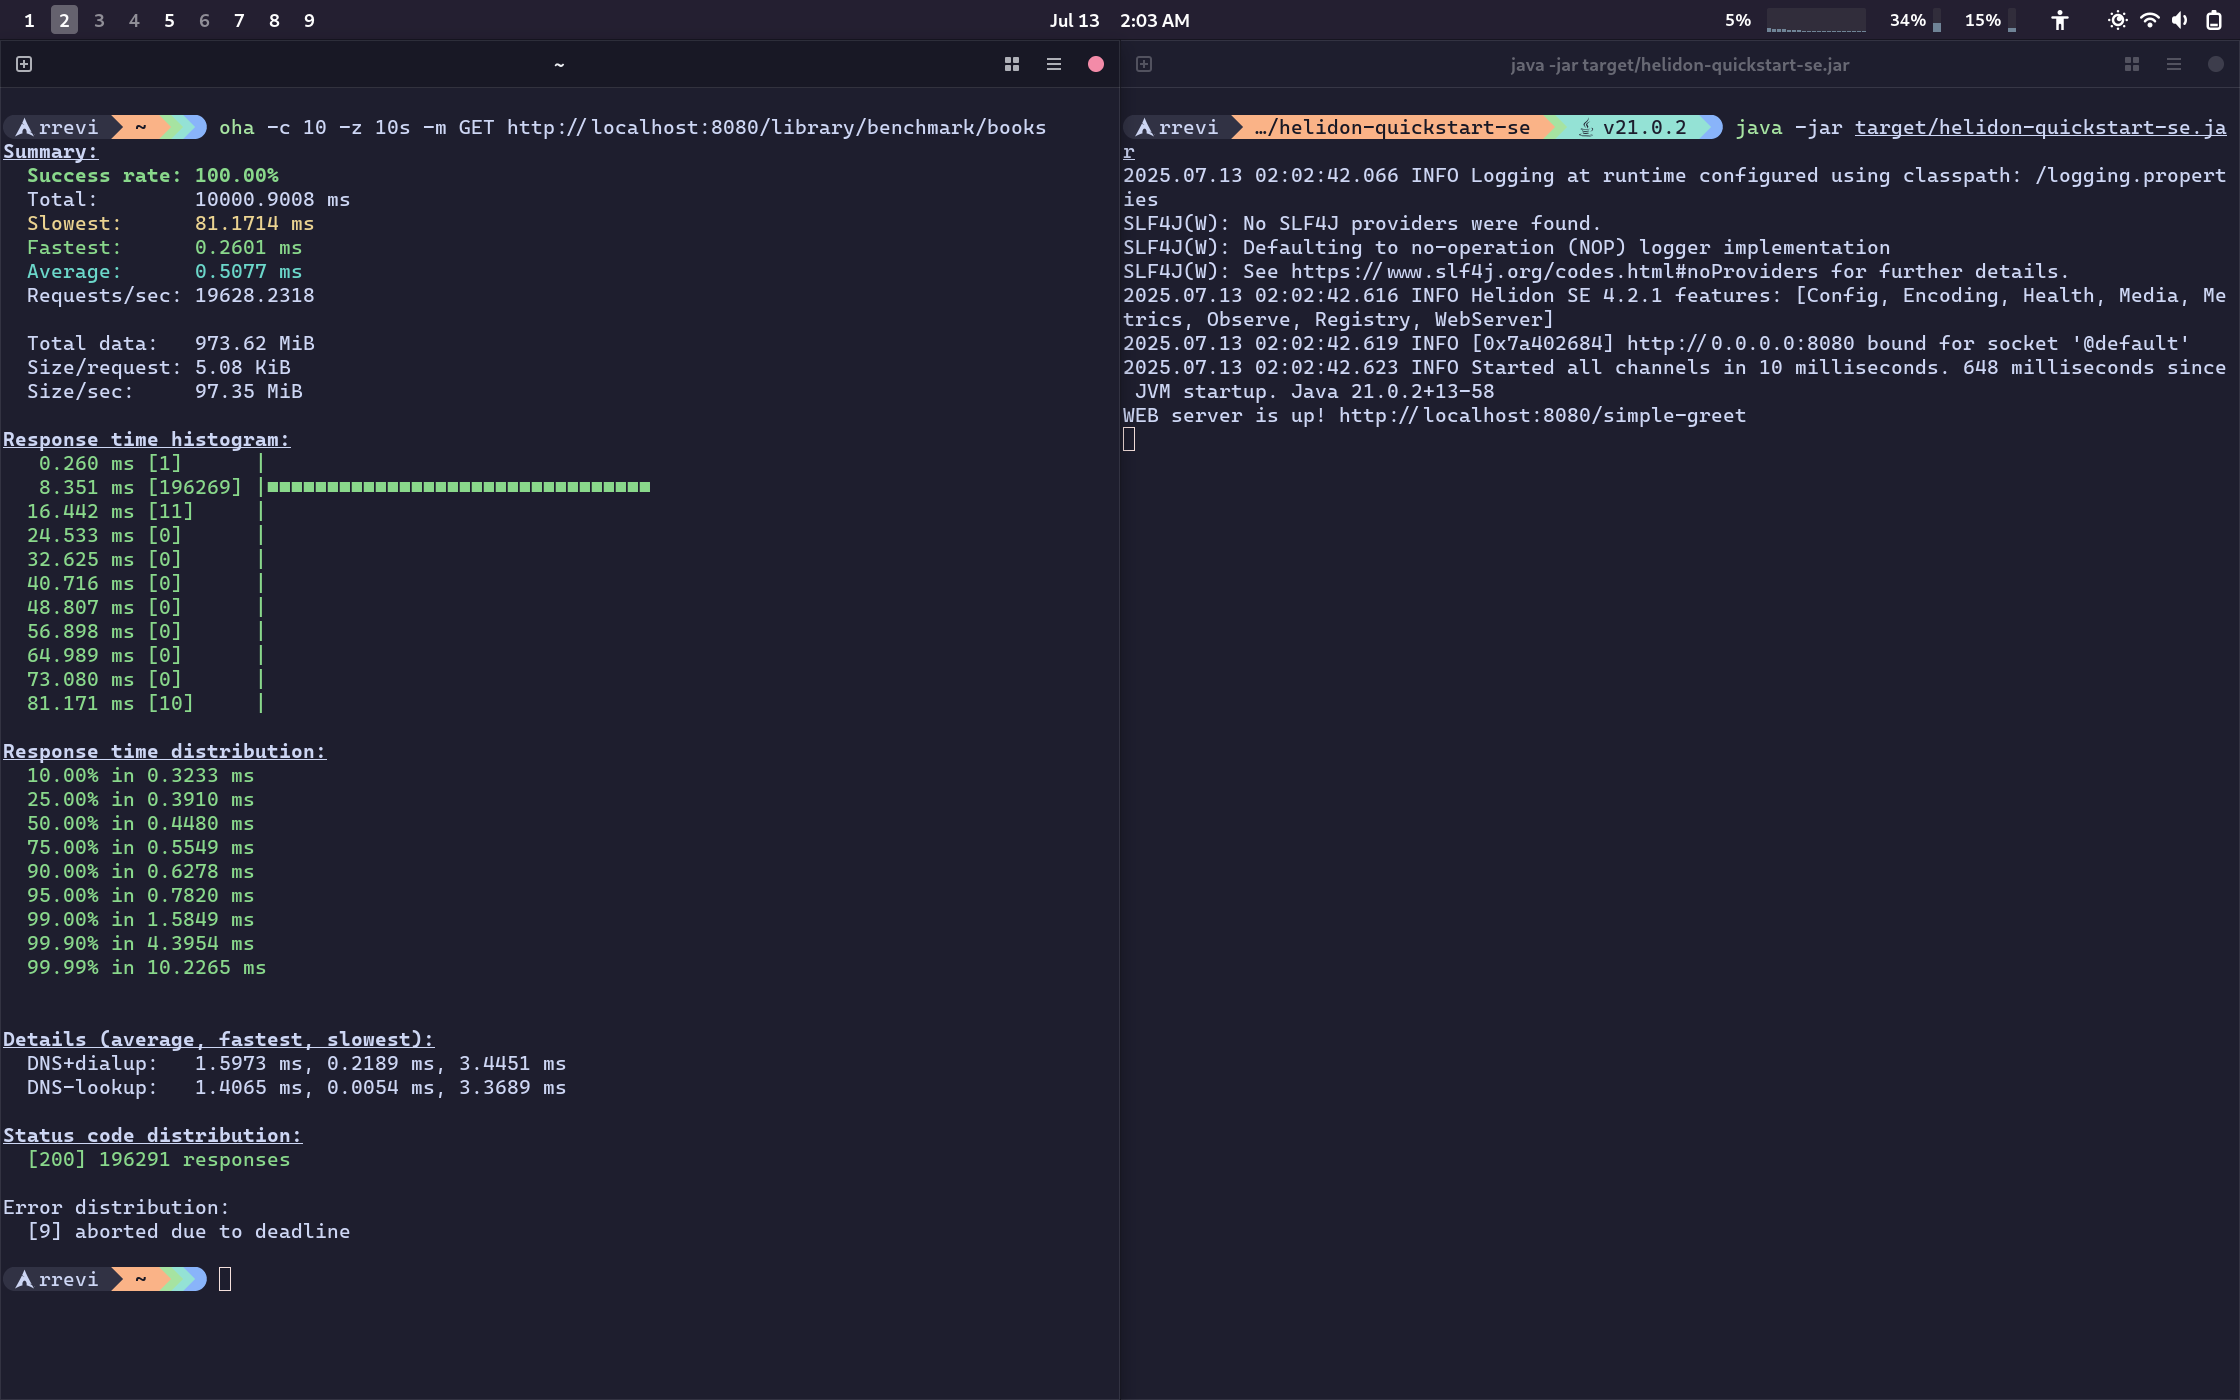Viewport: 2240px width, 1400px height.
Task: Open the Jul 13 clock calendar
Action: click(1119, 20)
